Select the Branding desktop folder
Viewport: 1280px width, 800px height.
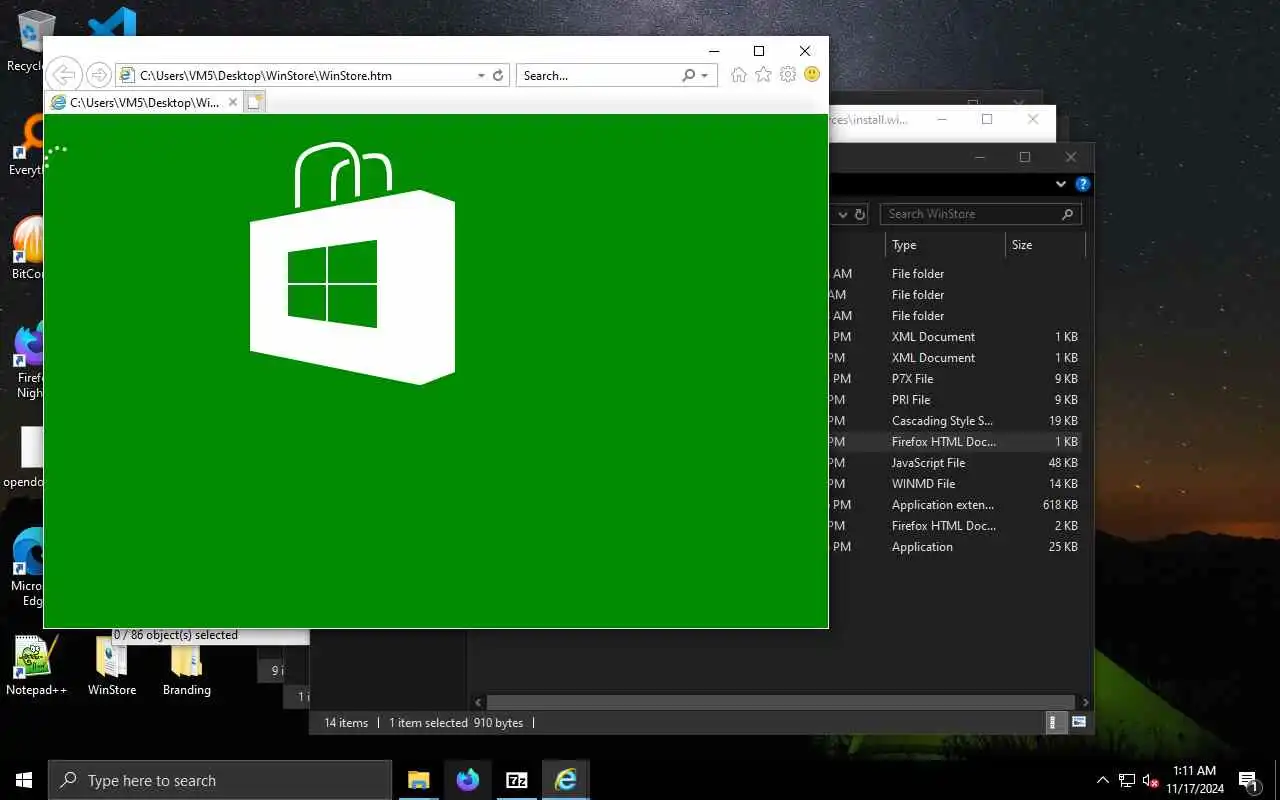187,666
